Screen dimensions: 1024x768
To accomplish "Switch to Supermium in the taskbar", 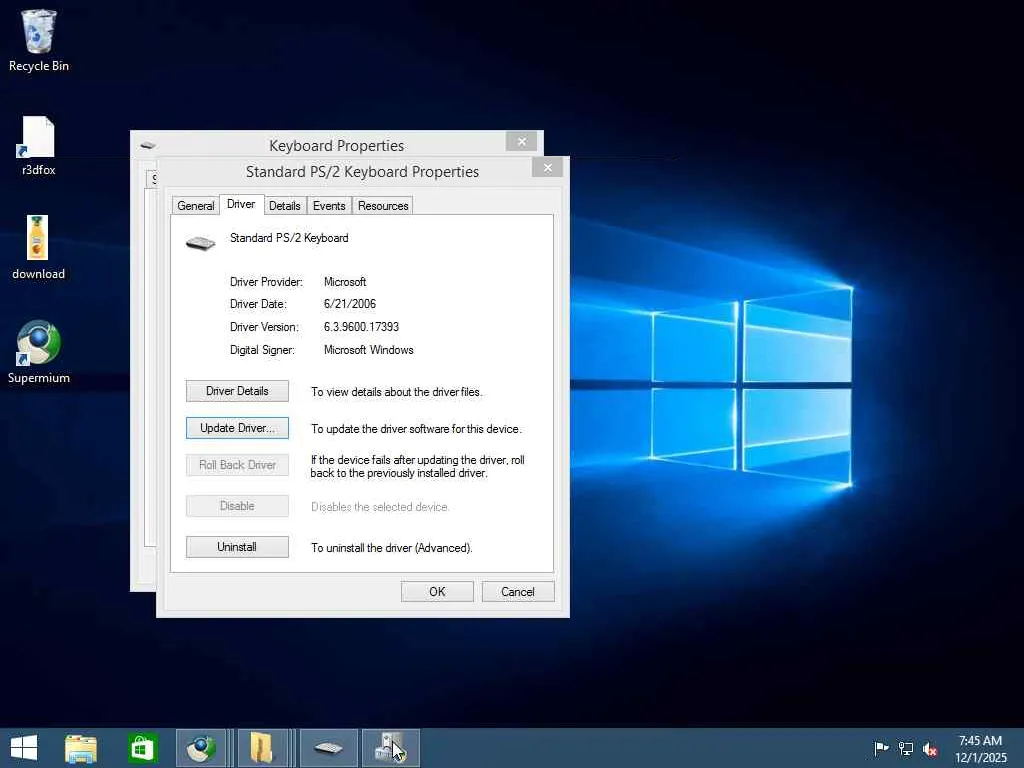I will [201, 748].
